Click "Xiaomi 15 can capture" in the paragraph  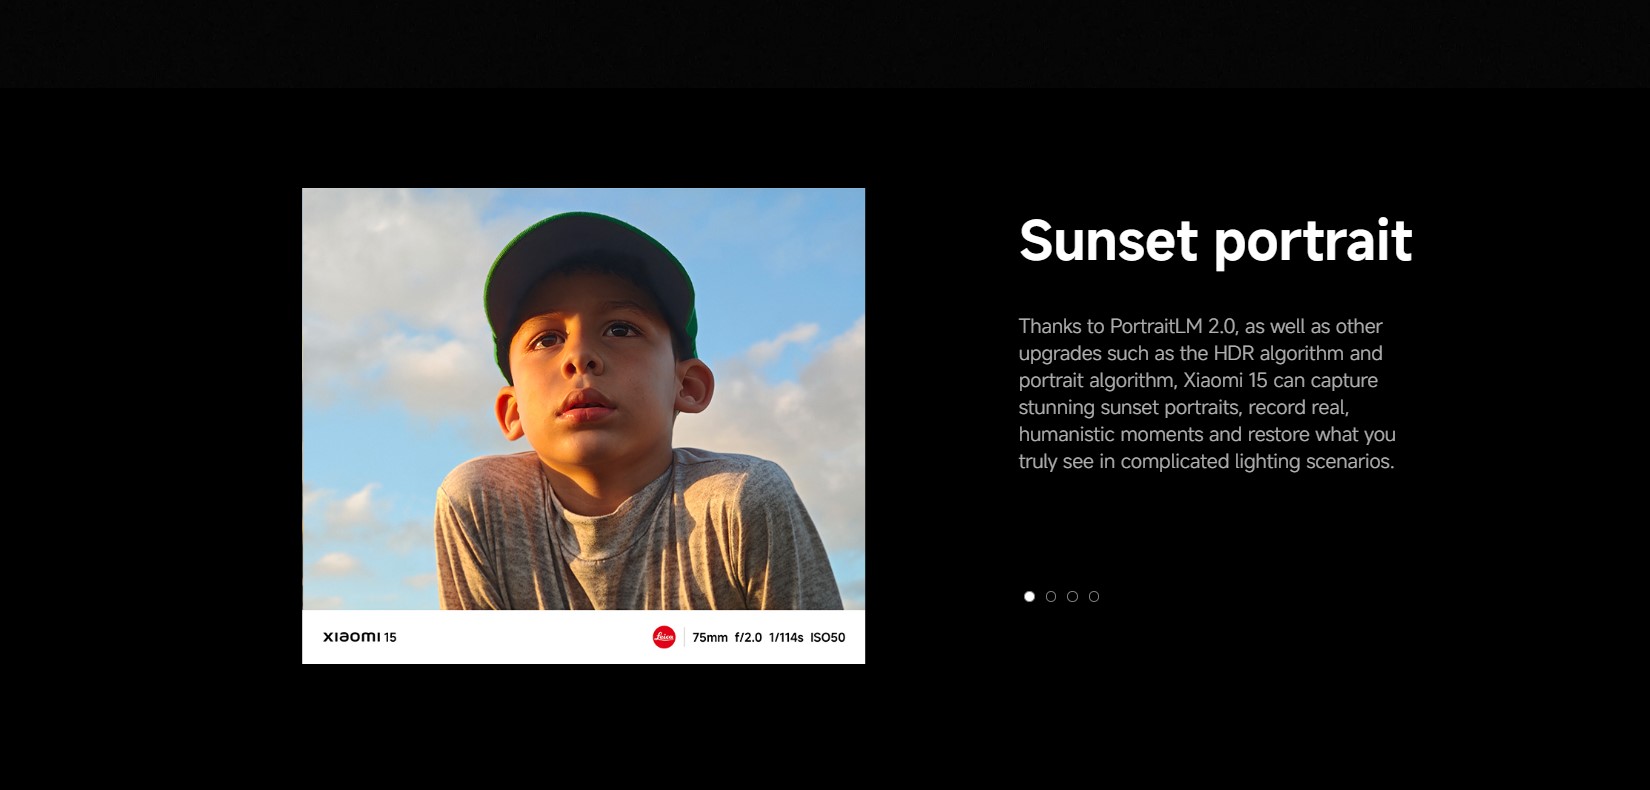[1280, 381]
